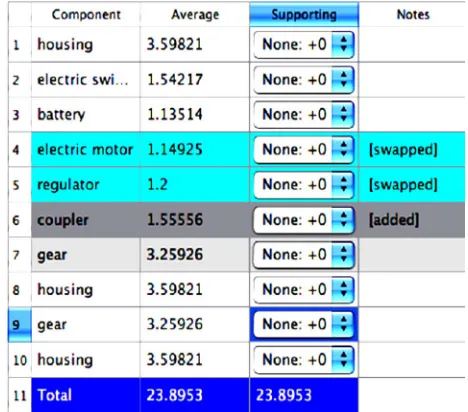Click the selected Supporting column header
Viewport: 468px width, 412px height.
(x=304, y=14)
